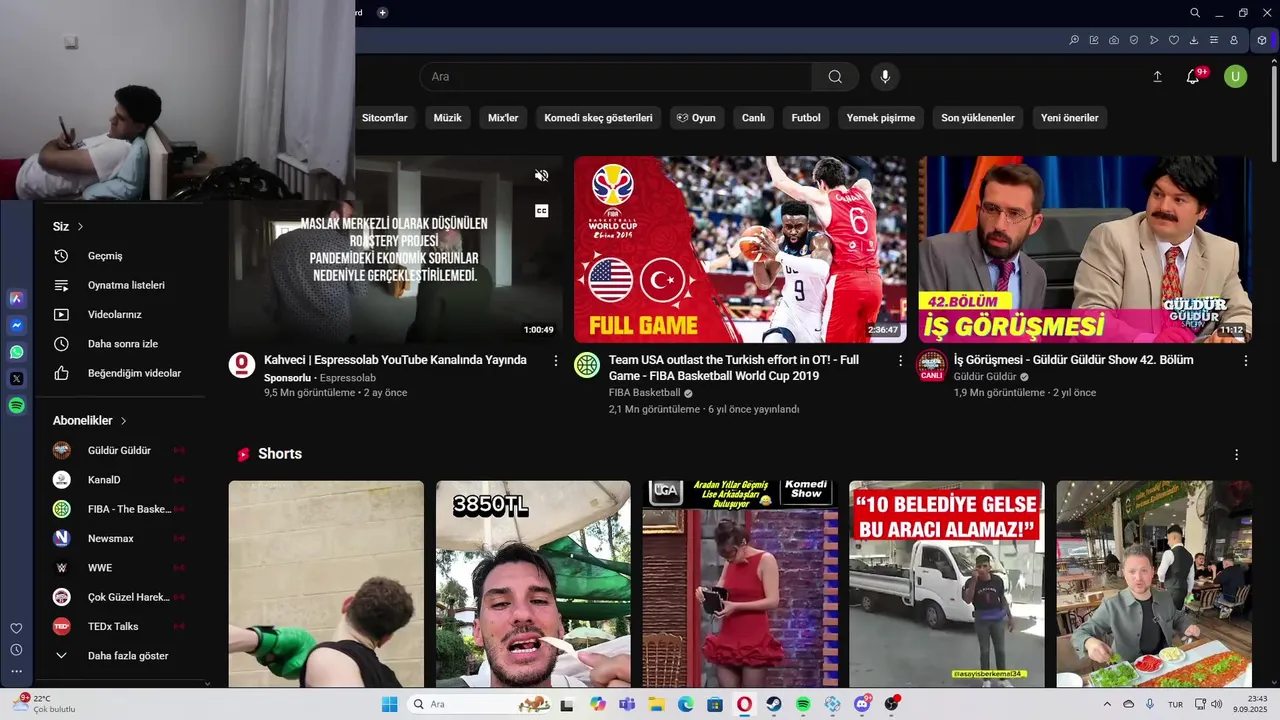Open the Opera profile icon

tap(1234, 40)
